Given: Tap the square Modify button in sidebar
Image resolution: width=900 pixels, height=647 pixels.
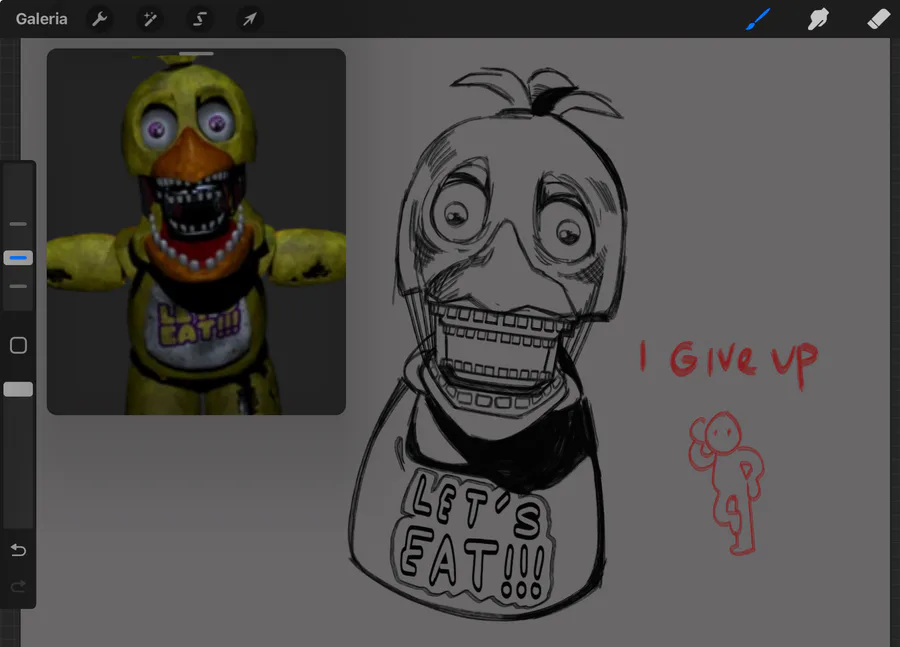Looking at the screenshot, I should click(x=18, y=345).
